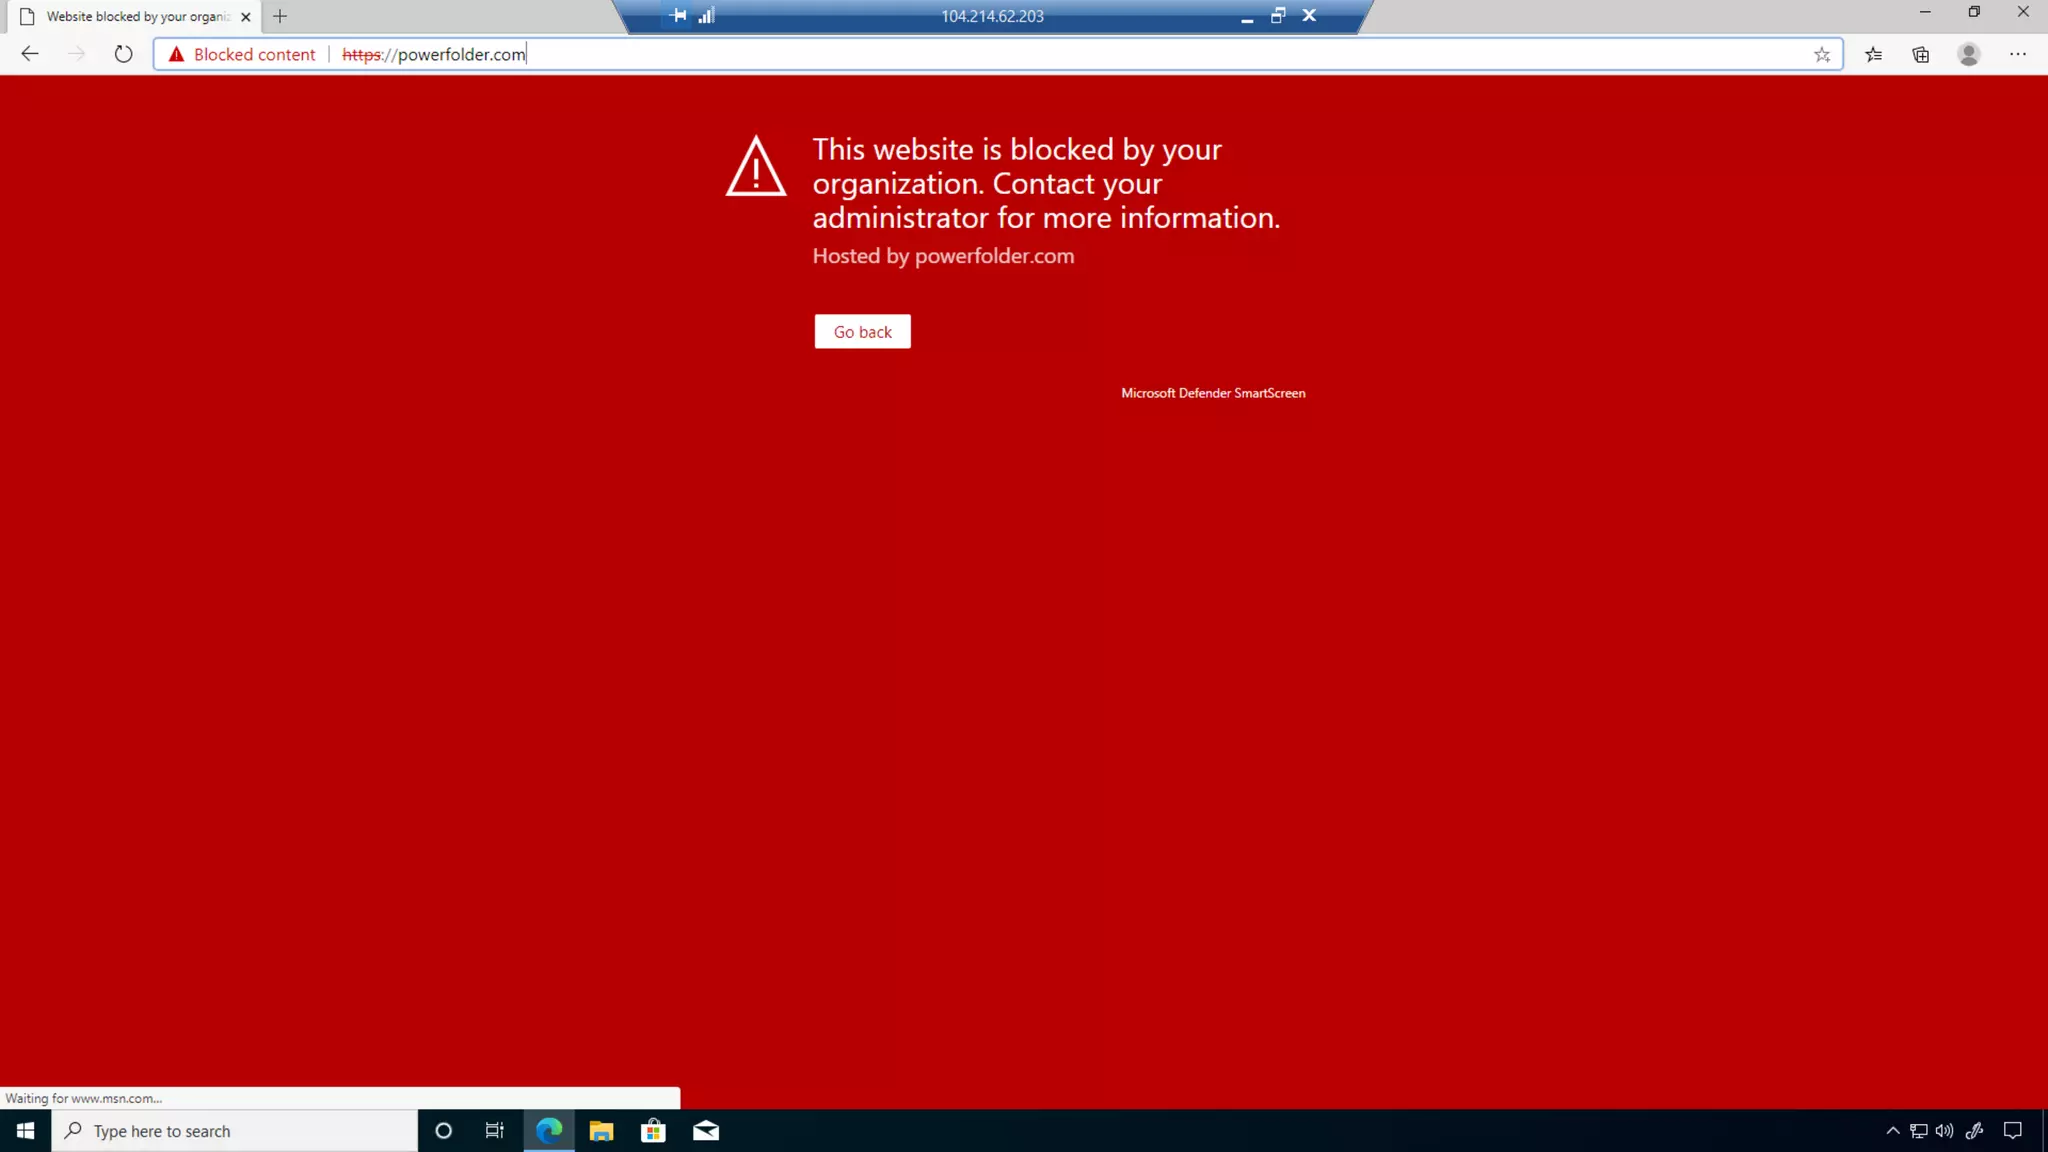Viewport: 2048px width, 1152px height.
Task: Add this page to favorites (star)
Action: tap(1822, 55)
